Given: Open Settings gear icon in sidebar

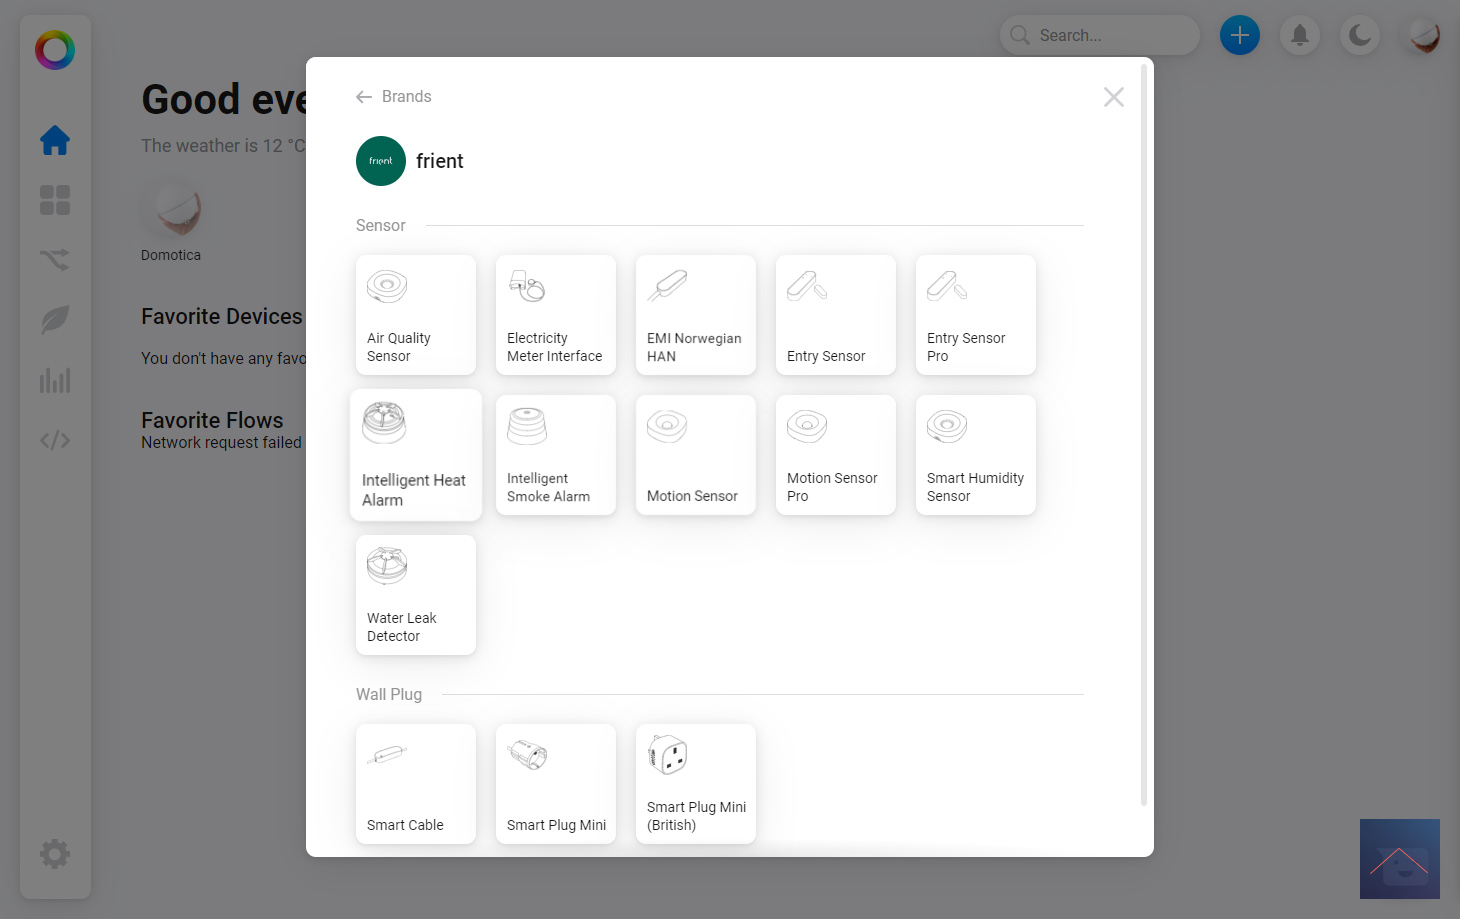Looking at the screenshot, I should click(x=55, y=854).
